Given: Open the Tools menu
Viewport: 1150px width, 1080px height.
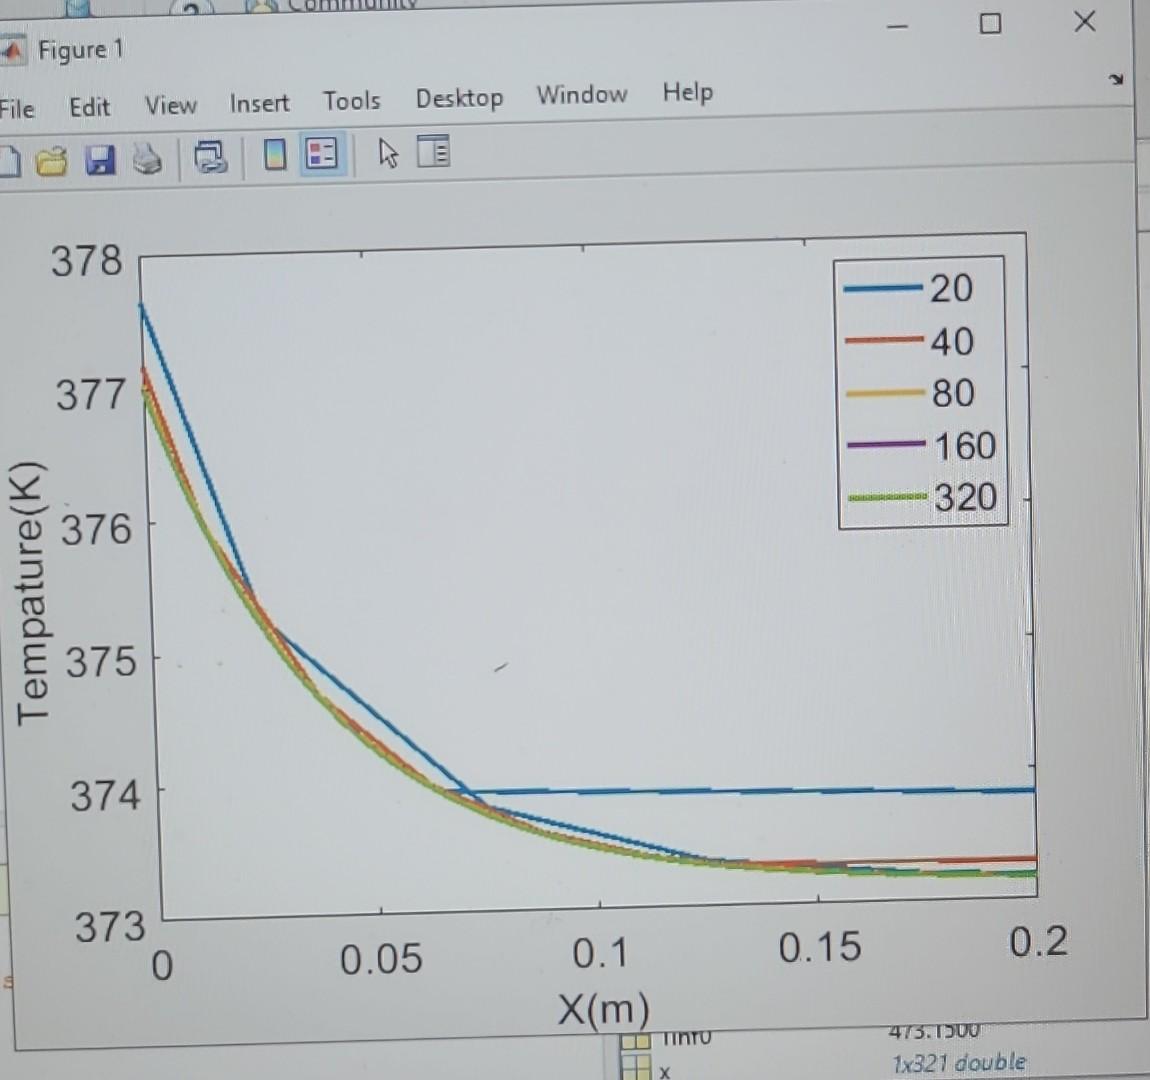Looking at the screenshot, I should pos(351,100).
